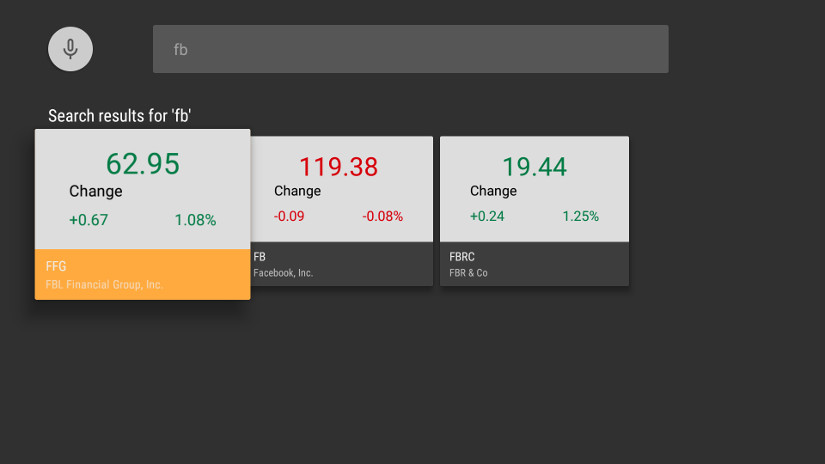The height and width of the screenshot is (464, 825).
Task: Click 'Change' label on the FBRC card
Action: pos(493,191)
